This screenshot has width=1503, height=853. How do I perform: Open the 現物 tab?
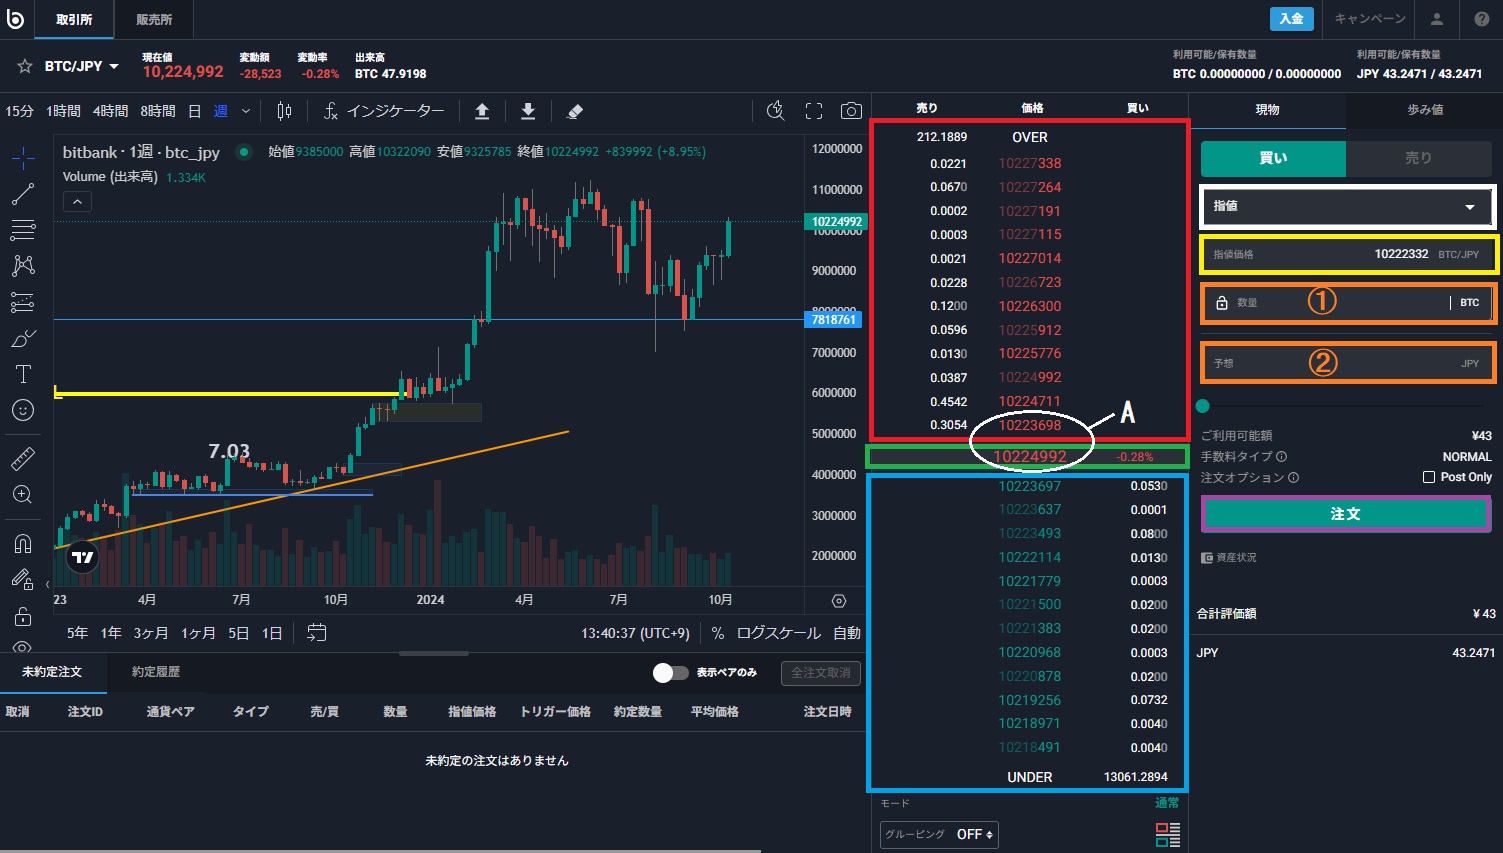pos(1267,110)
